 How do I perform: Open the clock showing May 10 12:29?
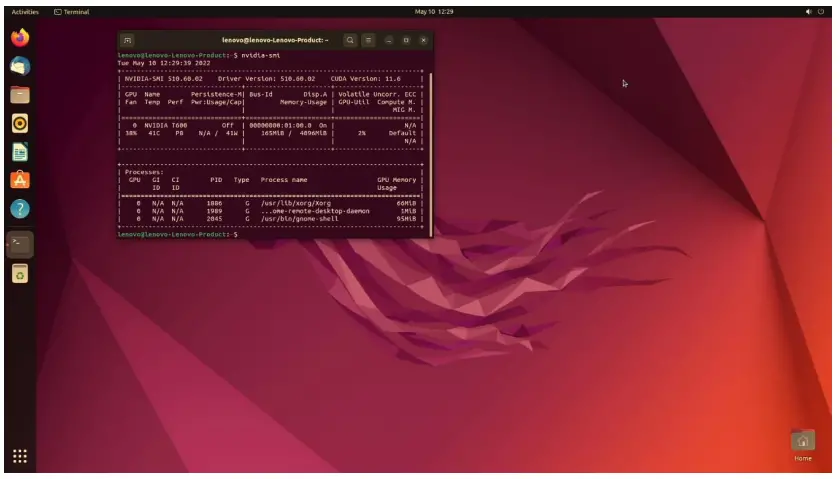pyautogui.click(x=434, y=12)
